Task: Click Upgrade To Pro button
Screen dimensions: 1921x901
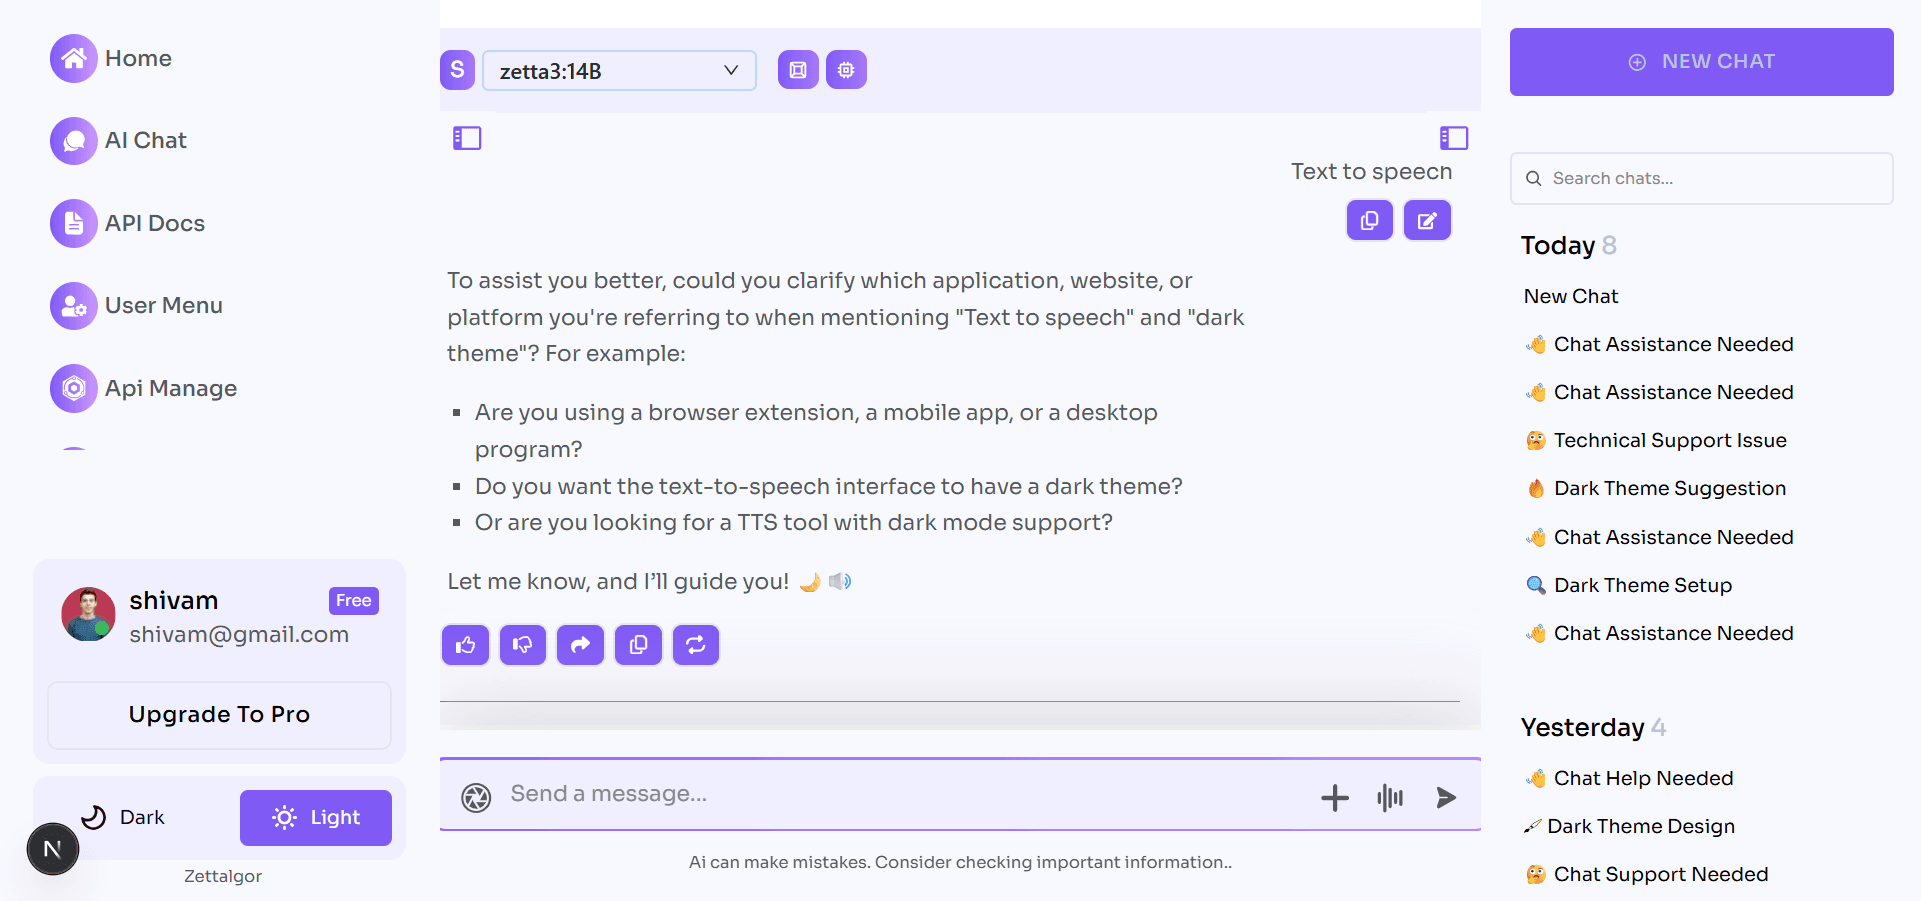Action: coord(219,714)
